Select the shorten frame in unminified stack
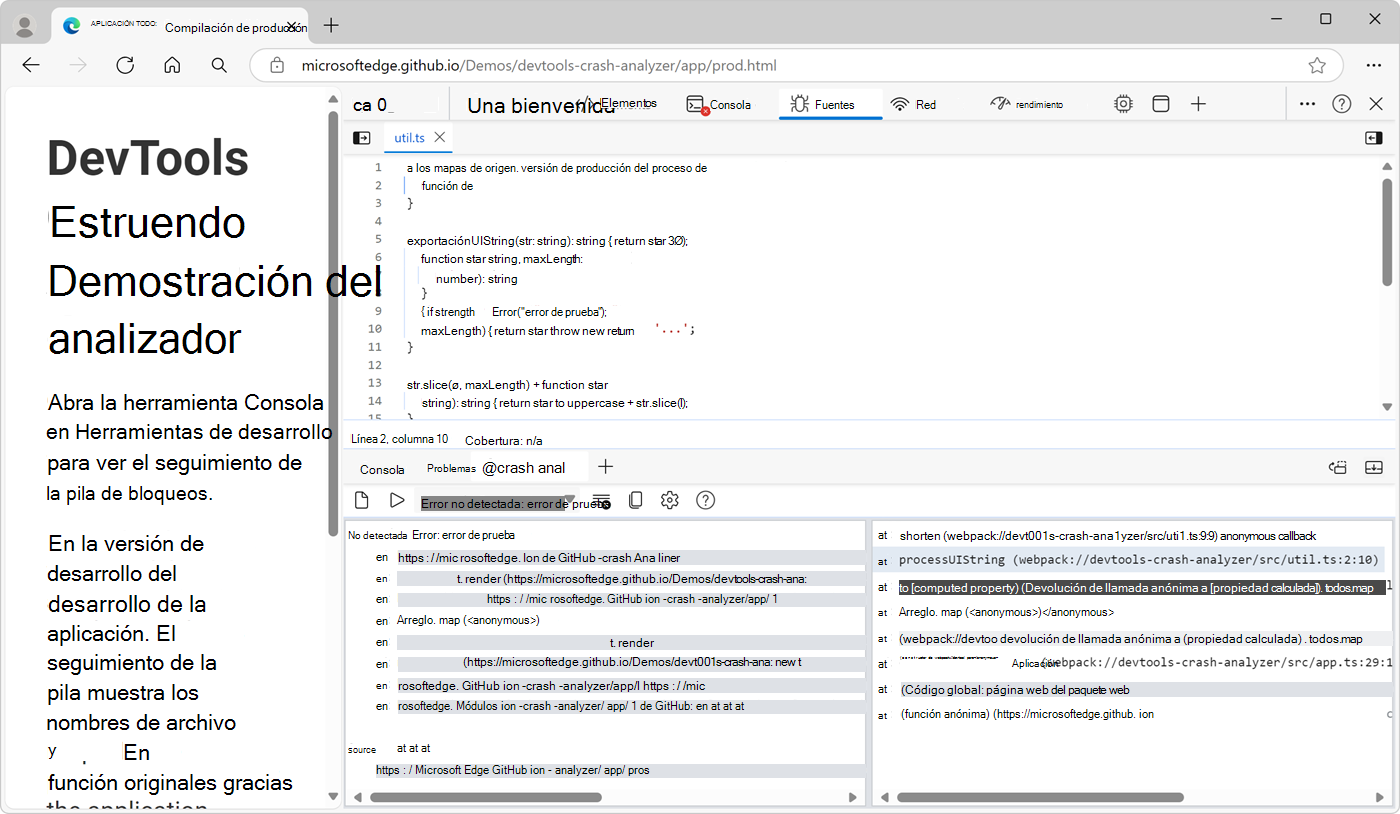1400x814 pixels. pyautogui.click(x=1107, y=536)
